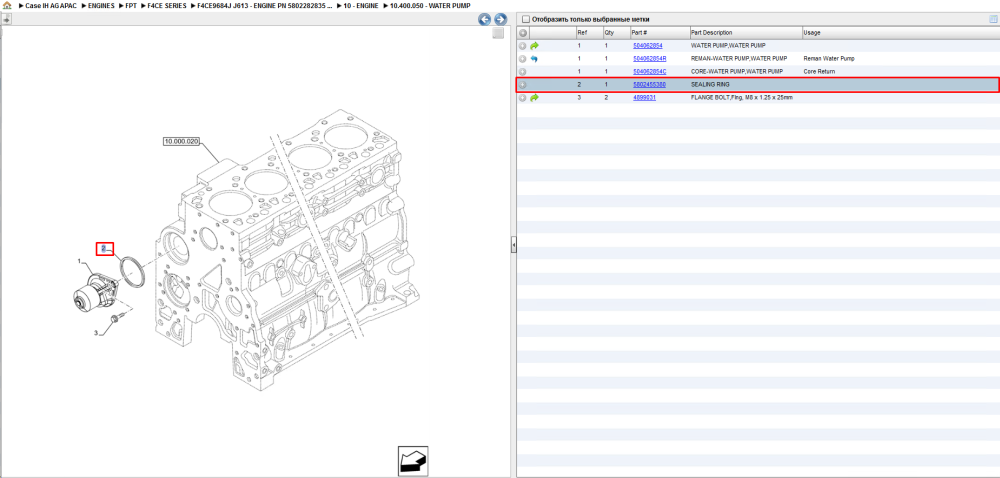Click the 10.000.020 reference label in diagram

coord(182,141)
